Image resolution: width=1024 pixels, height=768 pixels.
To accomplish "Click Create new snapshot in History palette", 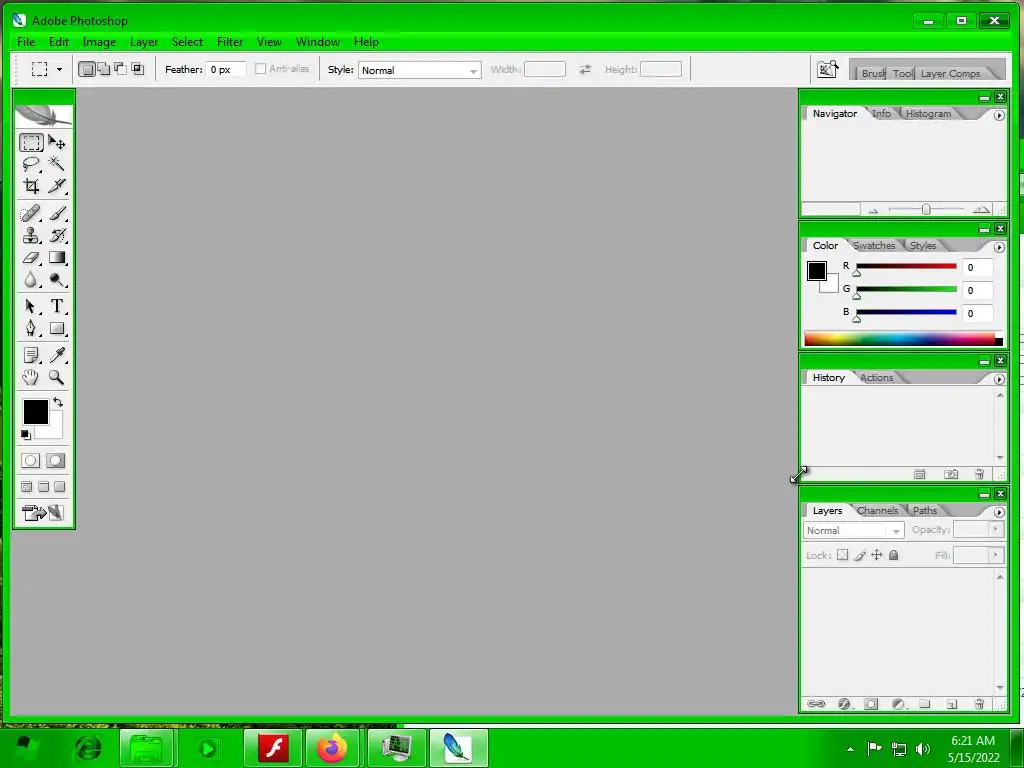I will 951,474.
